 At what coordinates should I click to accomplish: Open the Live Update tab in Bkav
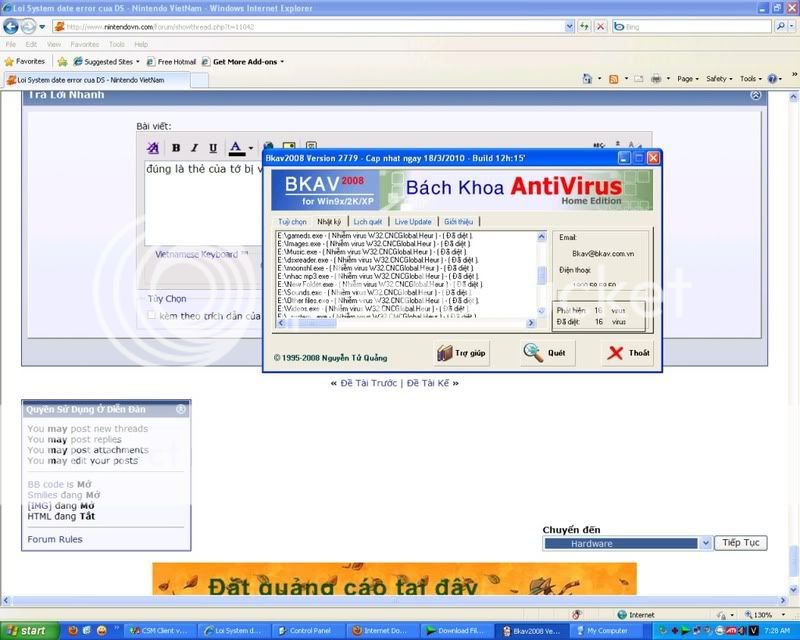tap(413, 221)
